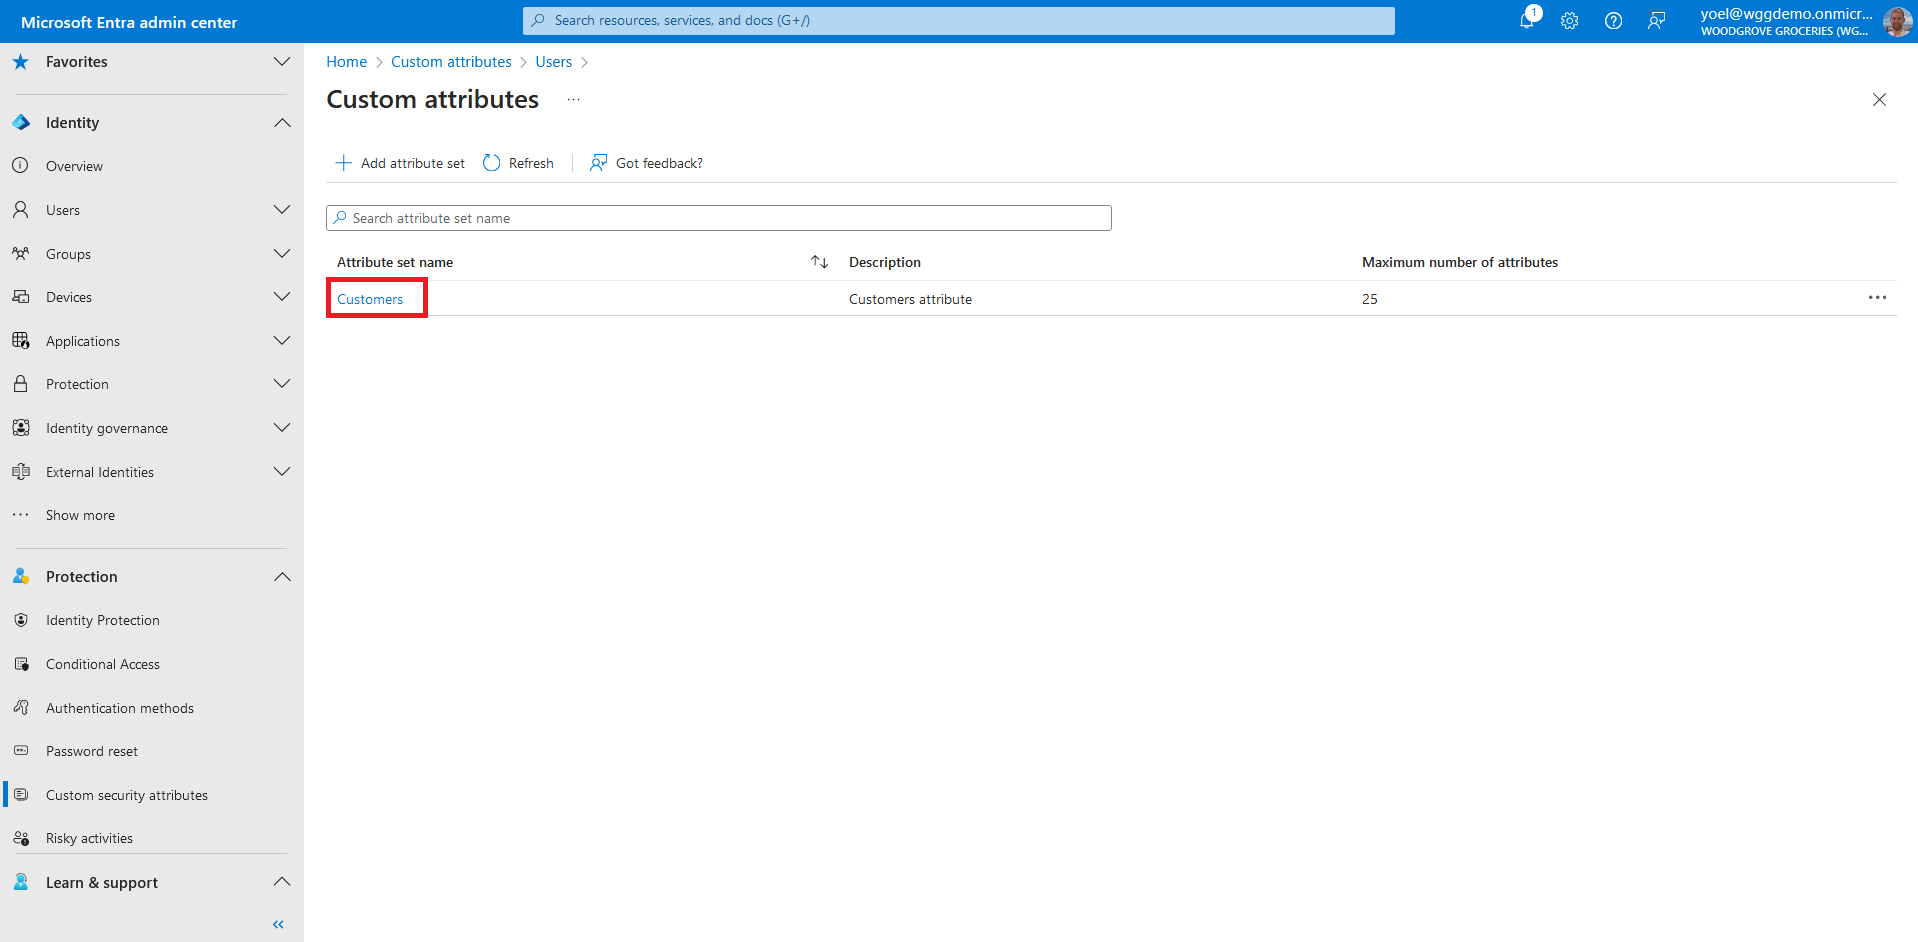
Task: Open portal settings gear icon
Action: (1569, 21)
